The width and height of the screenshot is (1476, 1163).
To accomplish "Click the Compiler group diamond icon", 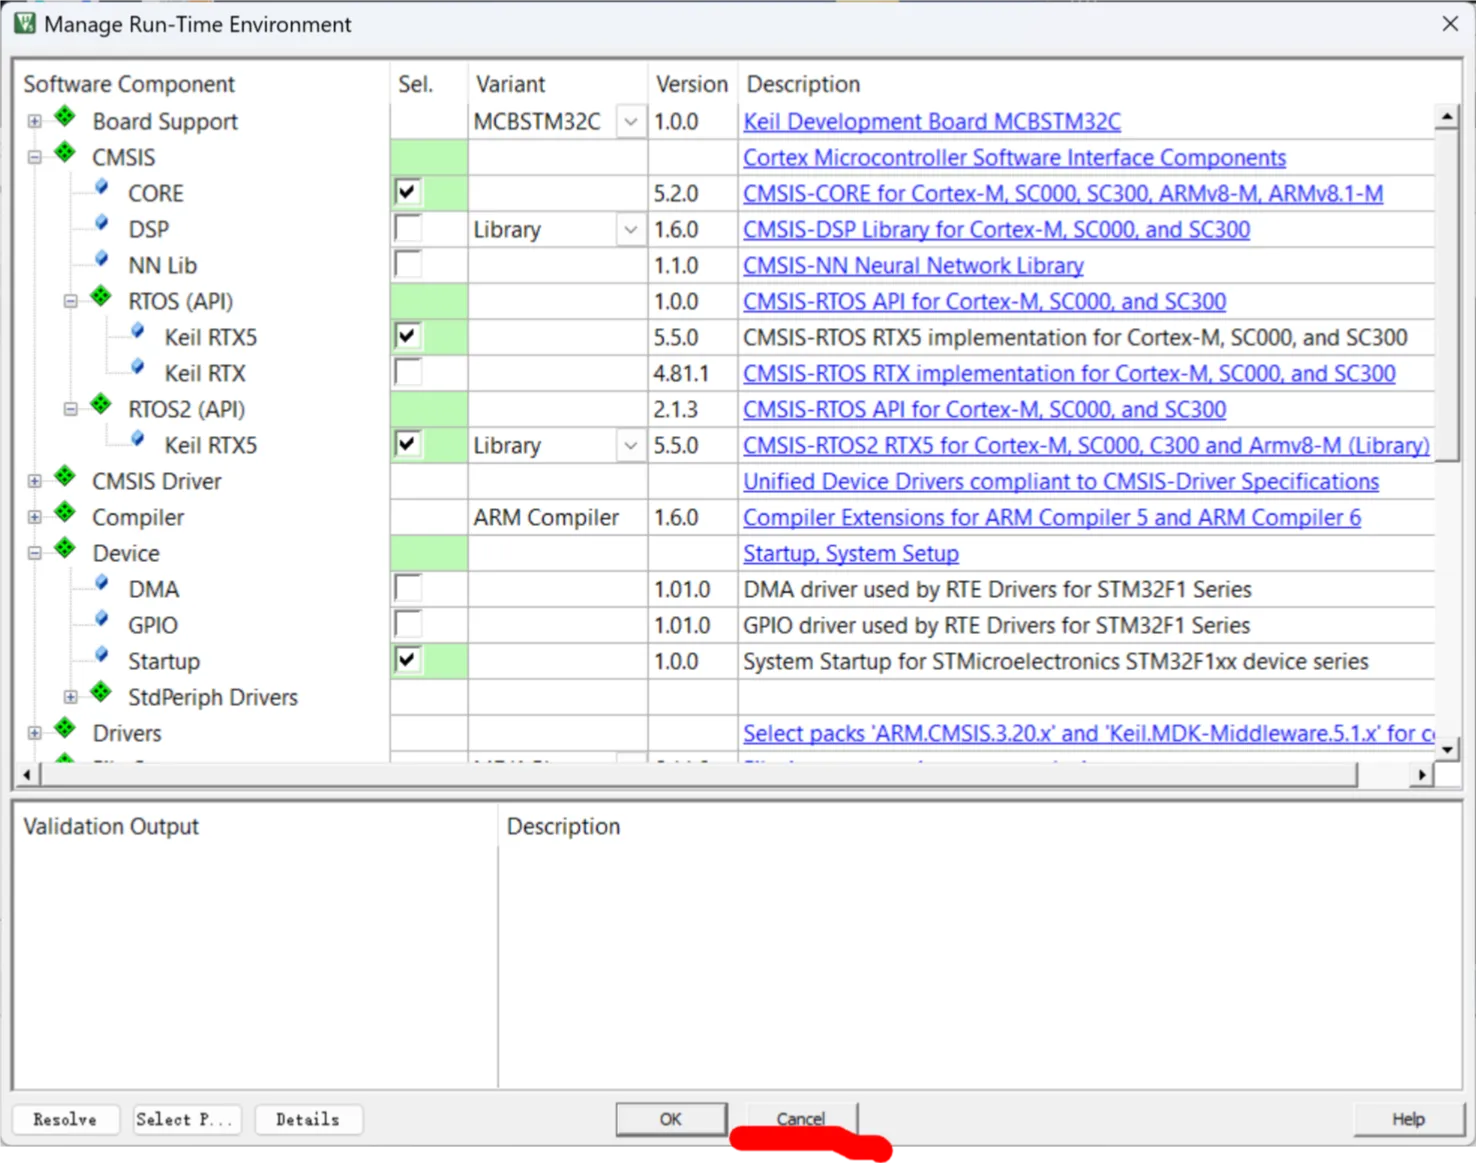I will pyautogui.click(x=65, y=513).
